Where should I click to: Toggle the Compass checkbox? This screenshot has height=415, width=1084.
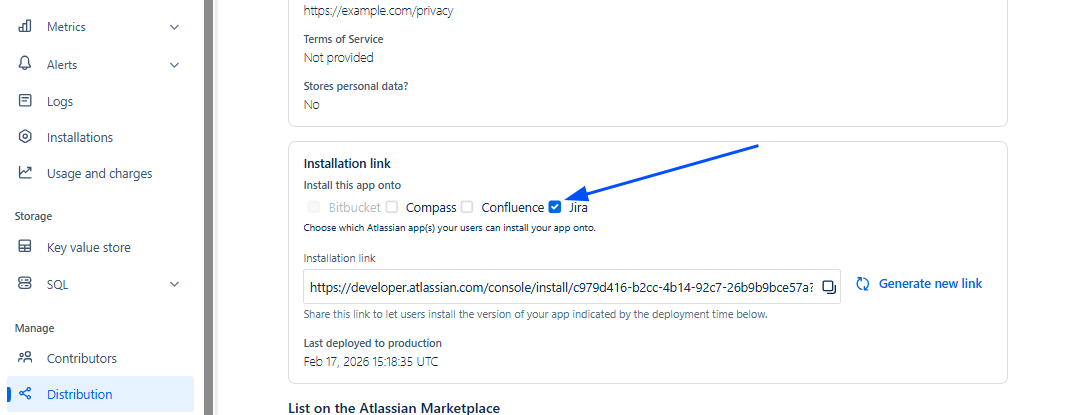(392, 206)
